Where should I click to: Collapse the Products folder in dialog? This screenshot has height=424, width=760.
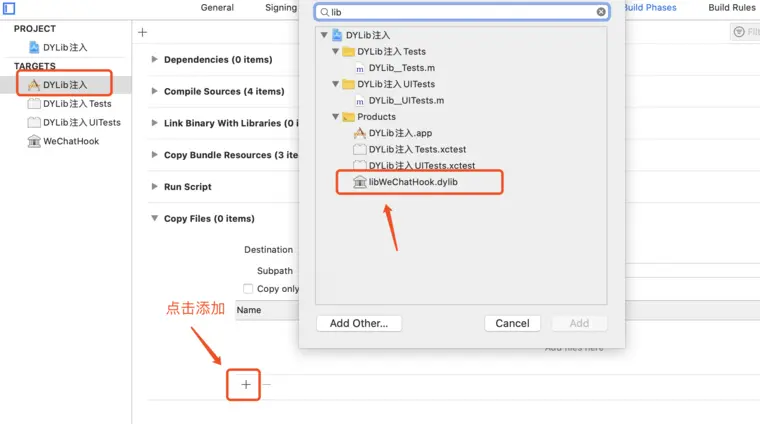coord(335,116)
